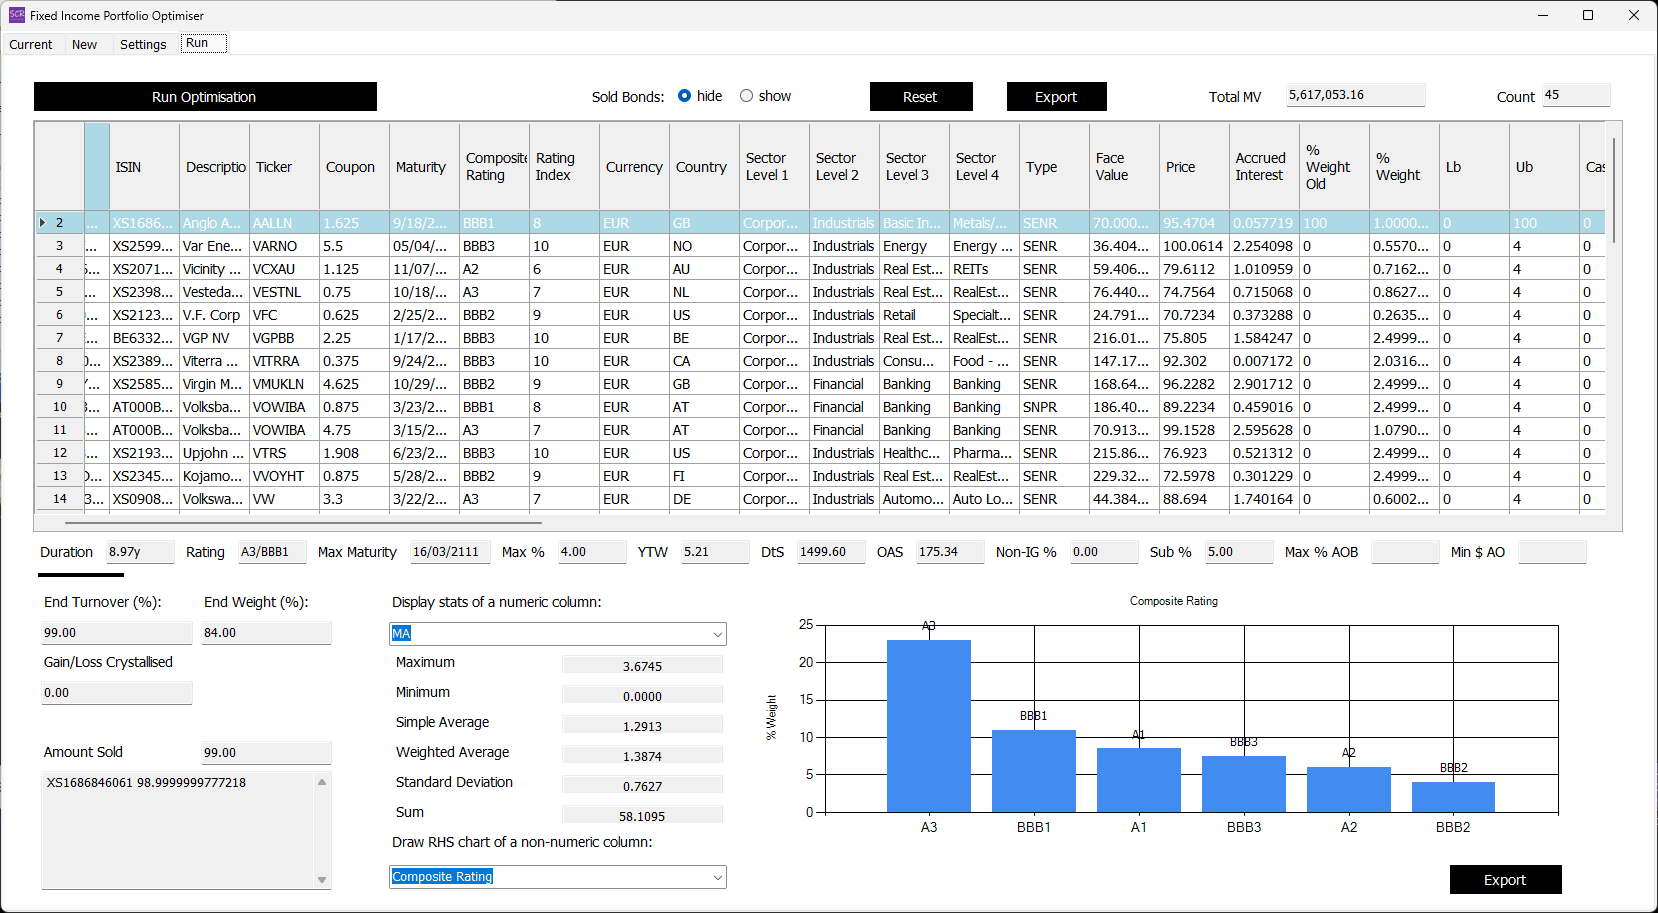Select the hide sold bonds option
The height and width of the screenshot is (913, 1658).
pyautogui.click(x=685, y=96)
